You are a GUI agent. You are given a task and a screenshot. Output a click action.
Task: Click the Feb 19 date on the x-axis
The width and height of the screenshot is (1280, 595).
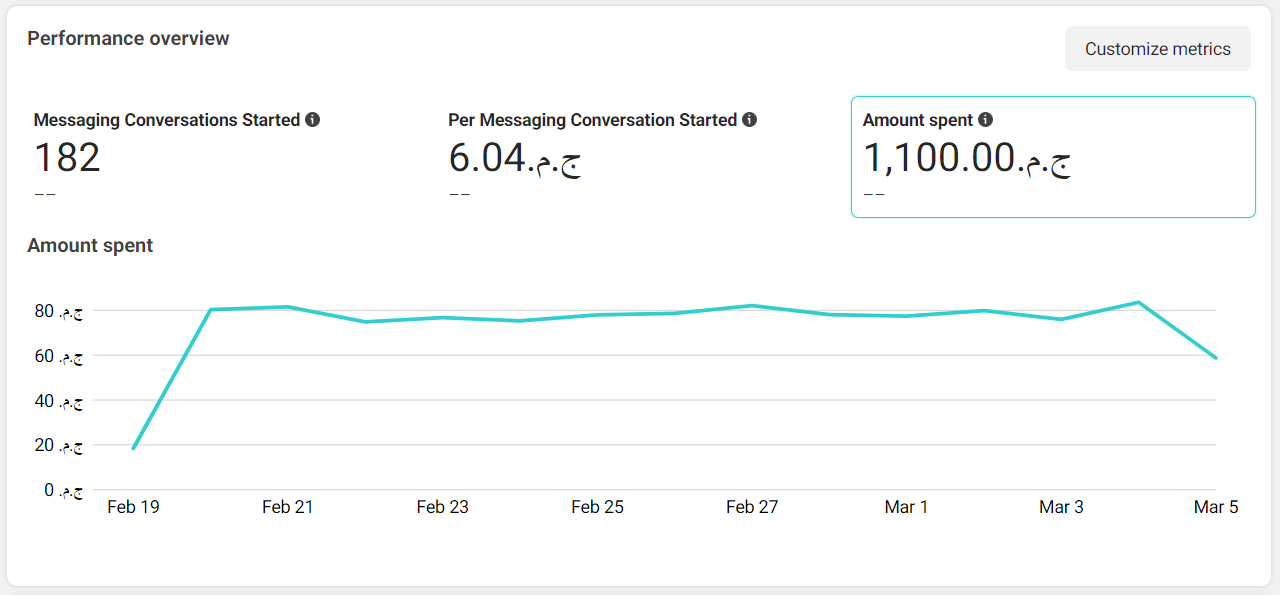point(133,507)
